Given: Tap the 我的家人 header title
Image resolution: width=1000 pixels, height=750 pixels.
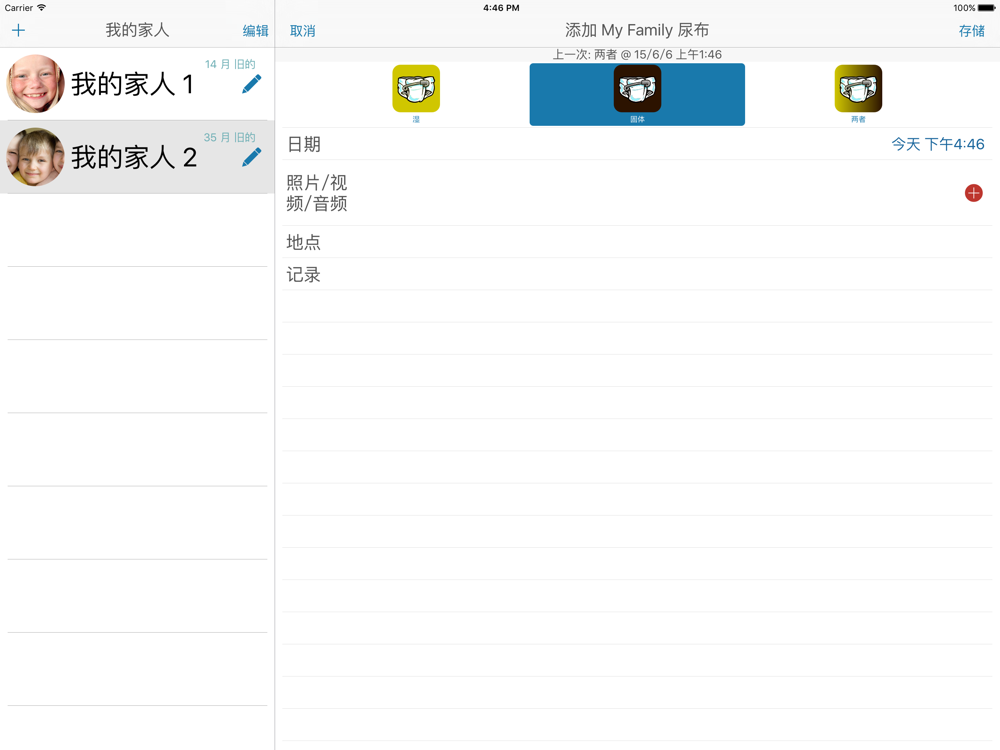Looking at the screenshot, I should click(x=137, y=30).
